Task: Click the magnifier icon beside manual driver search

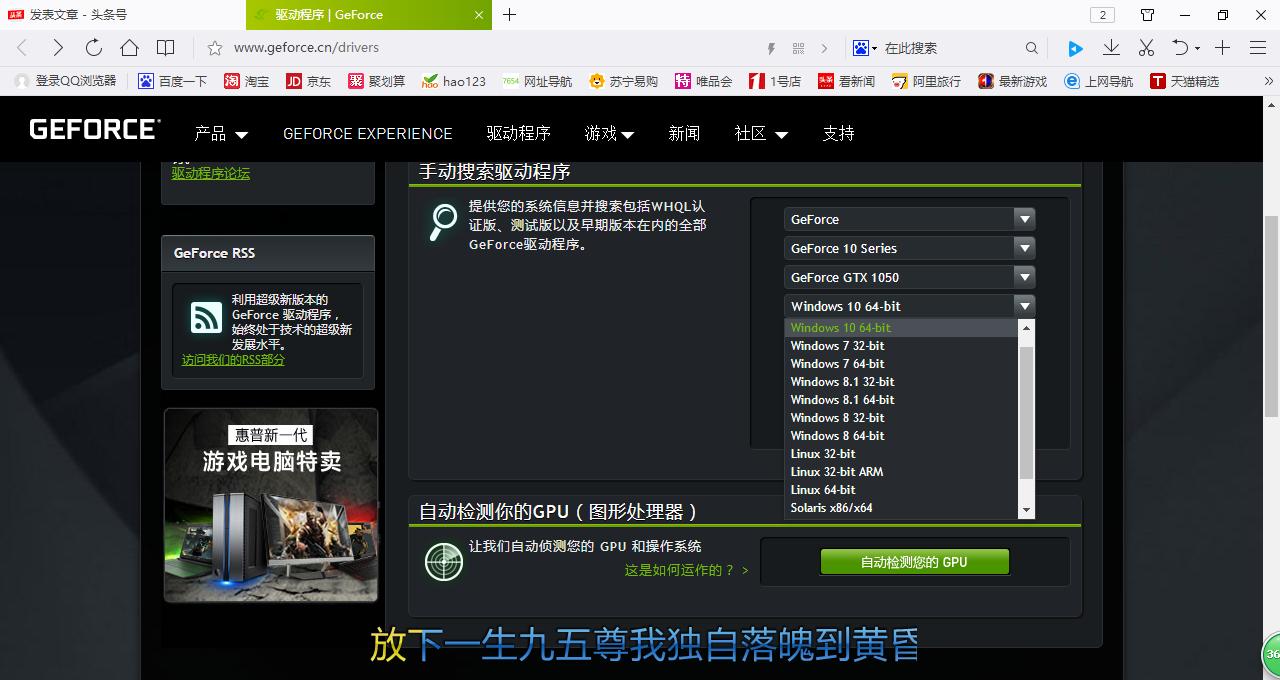Action: pos(443,221)
